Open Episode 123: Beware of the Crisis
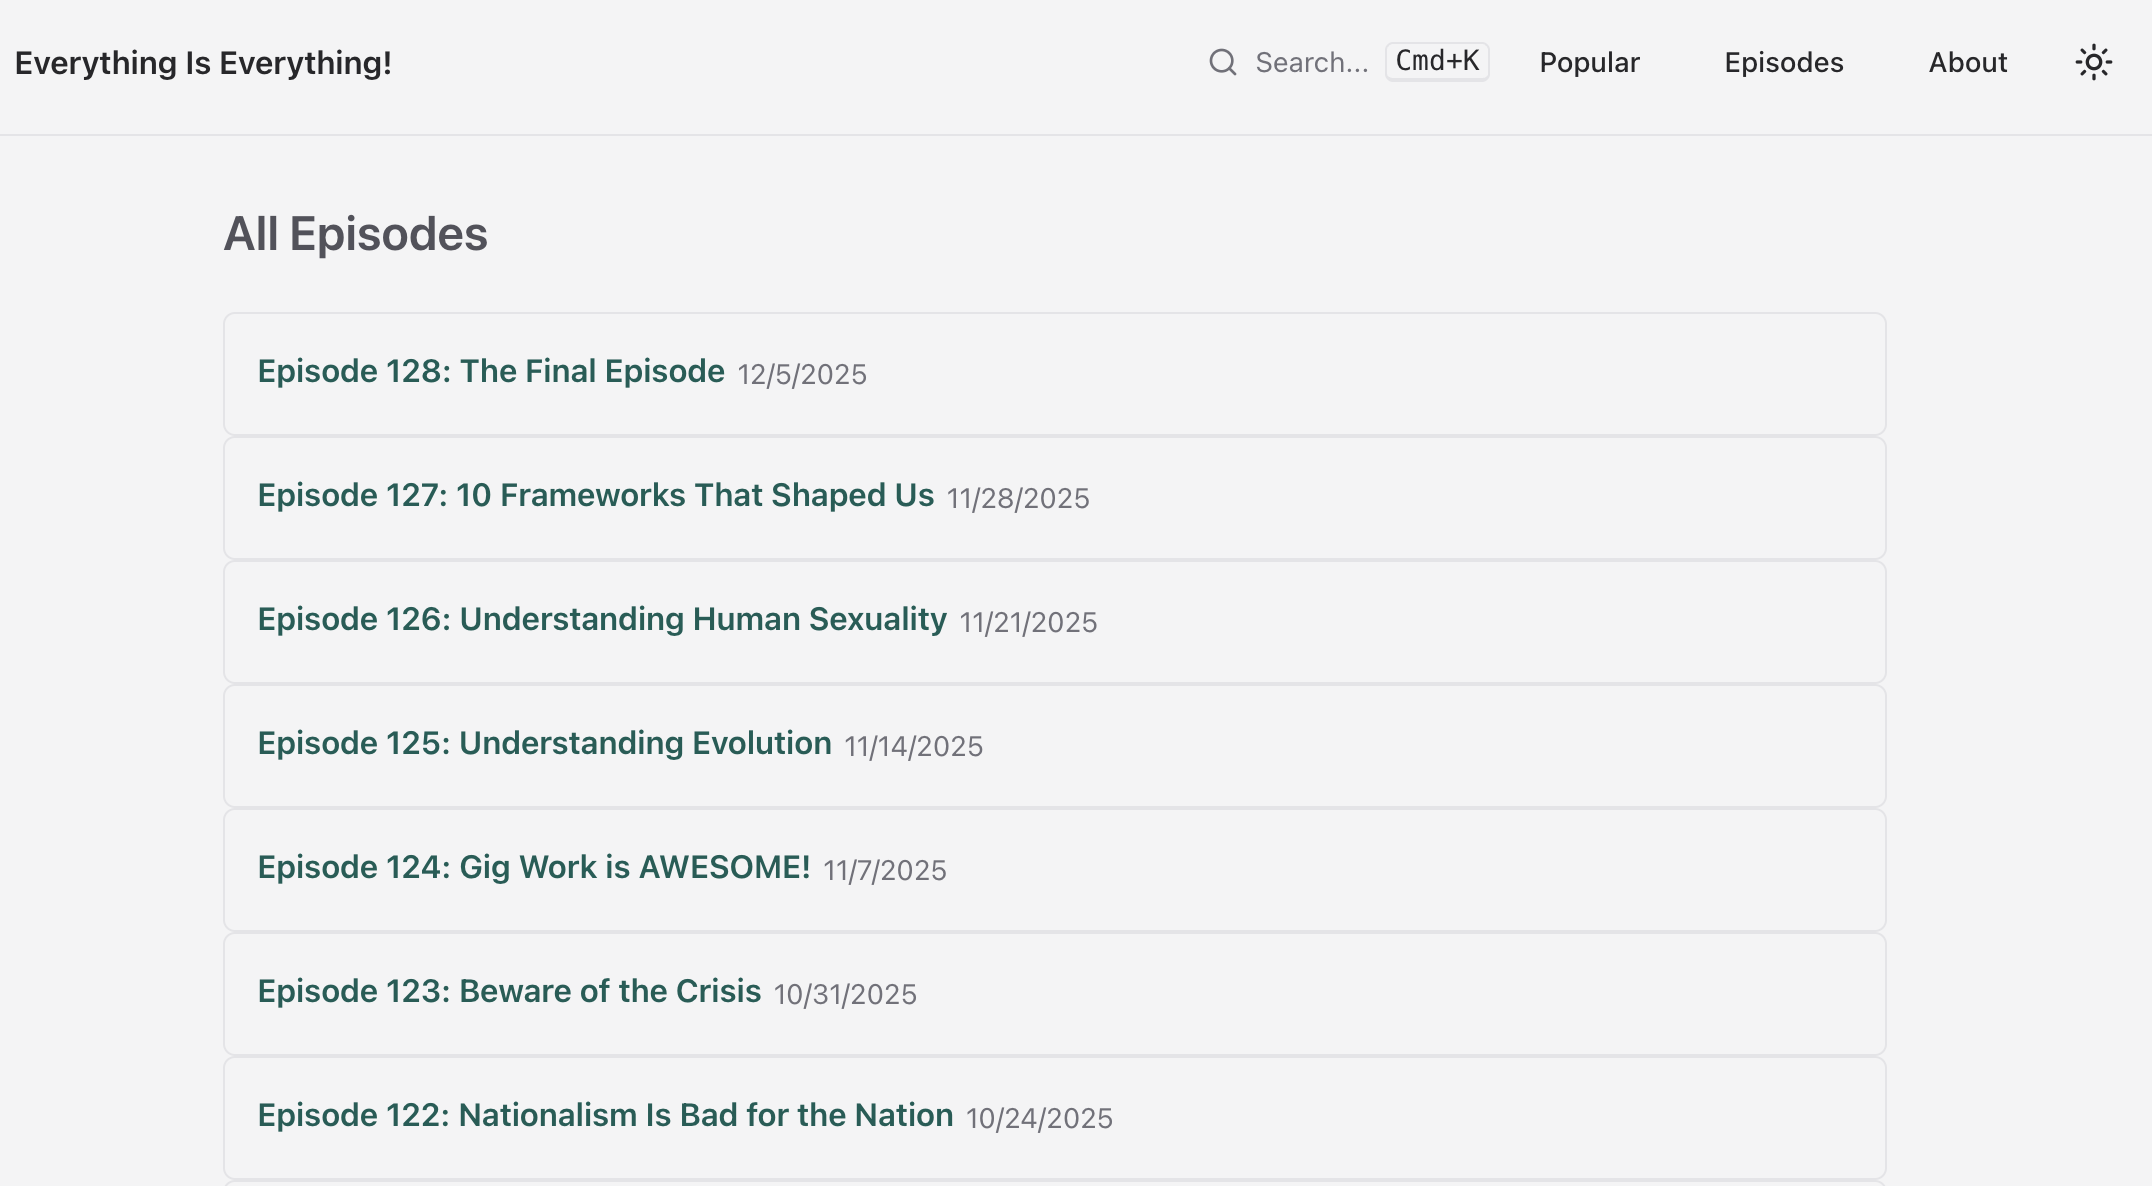Image resolution: width=2152 pixels, height=1186 pixels. click(509, 991)
